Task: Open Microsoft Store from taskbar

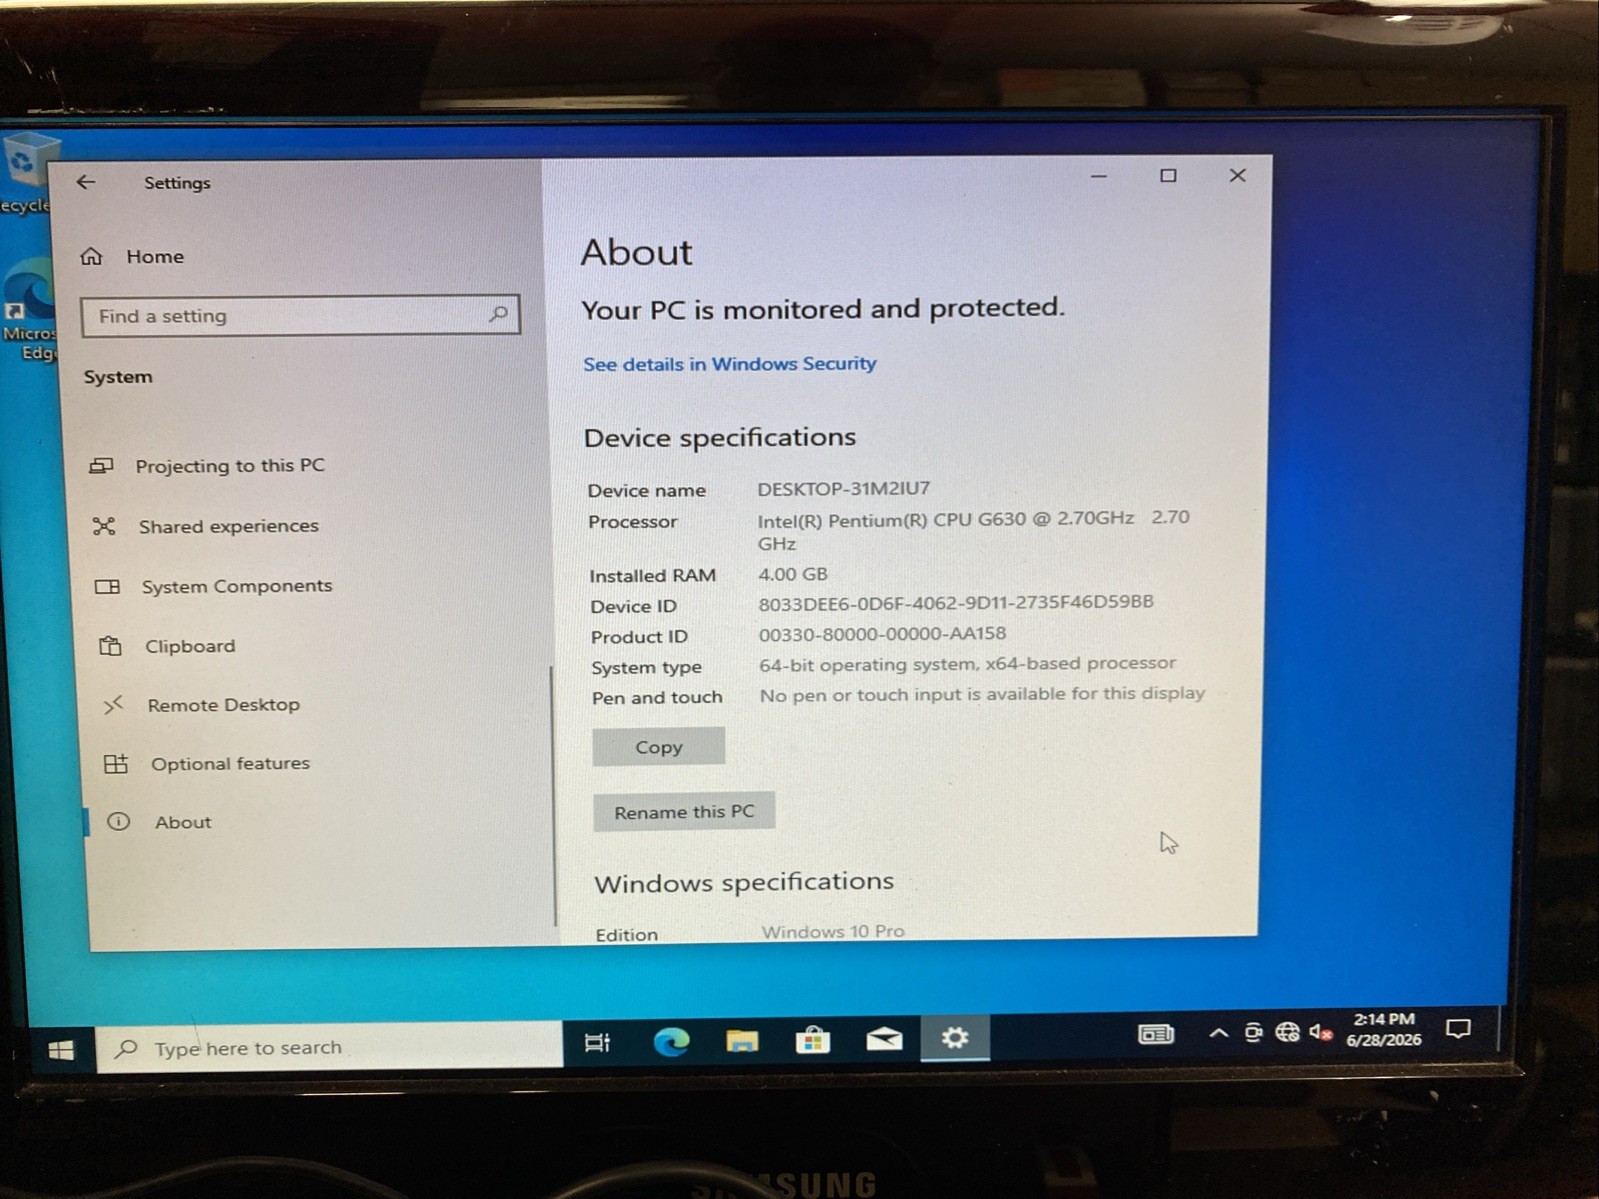Action: [813, 1040]
